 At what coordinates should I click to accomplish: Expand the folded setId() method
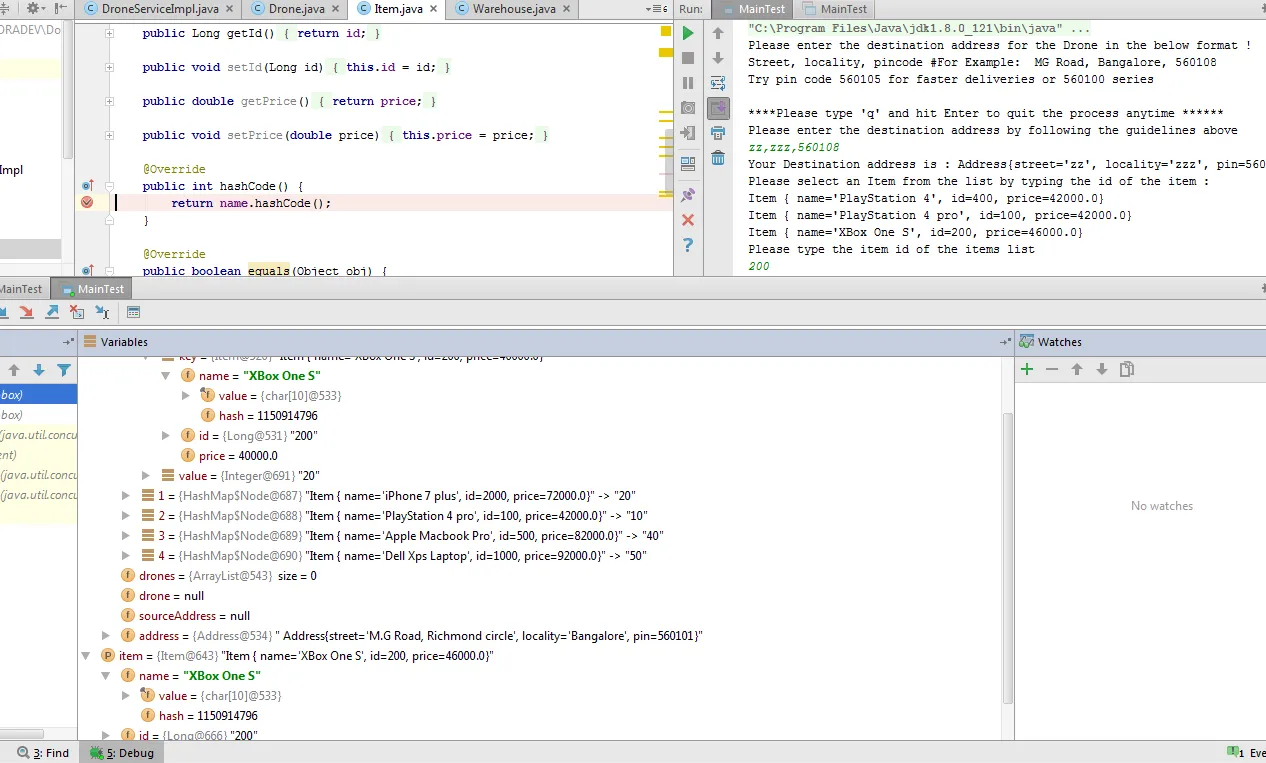point(109,67)
